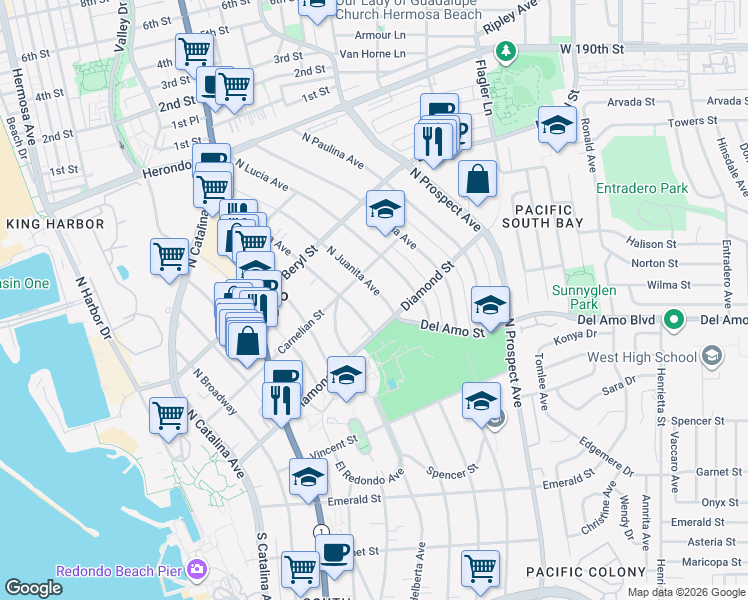Image resolution: width=748 pixels, height=600 pixels.
Task: Click the grocery cart marker near 4th St
Action: (194, 51)
